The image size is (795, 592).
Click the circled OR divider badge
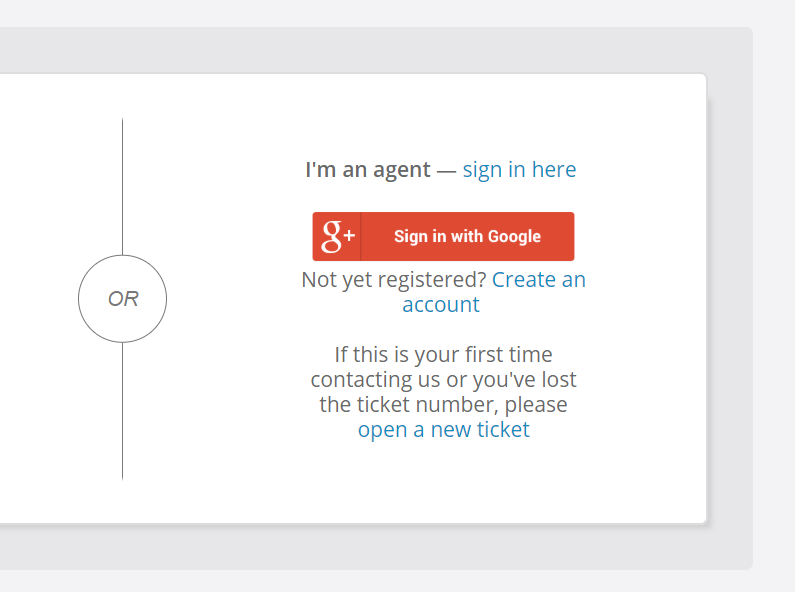click(123, 299)
